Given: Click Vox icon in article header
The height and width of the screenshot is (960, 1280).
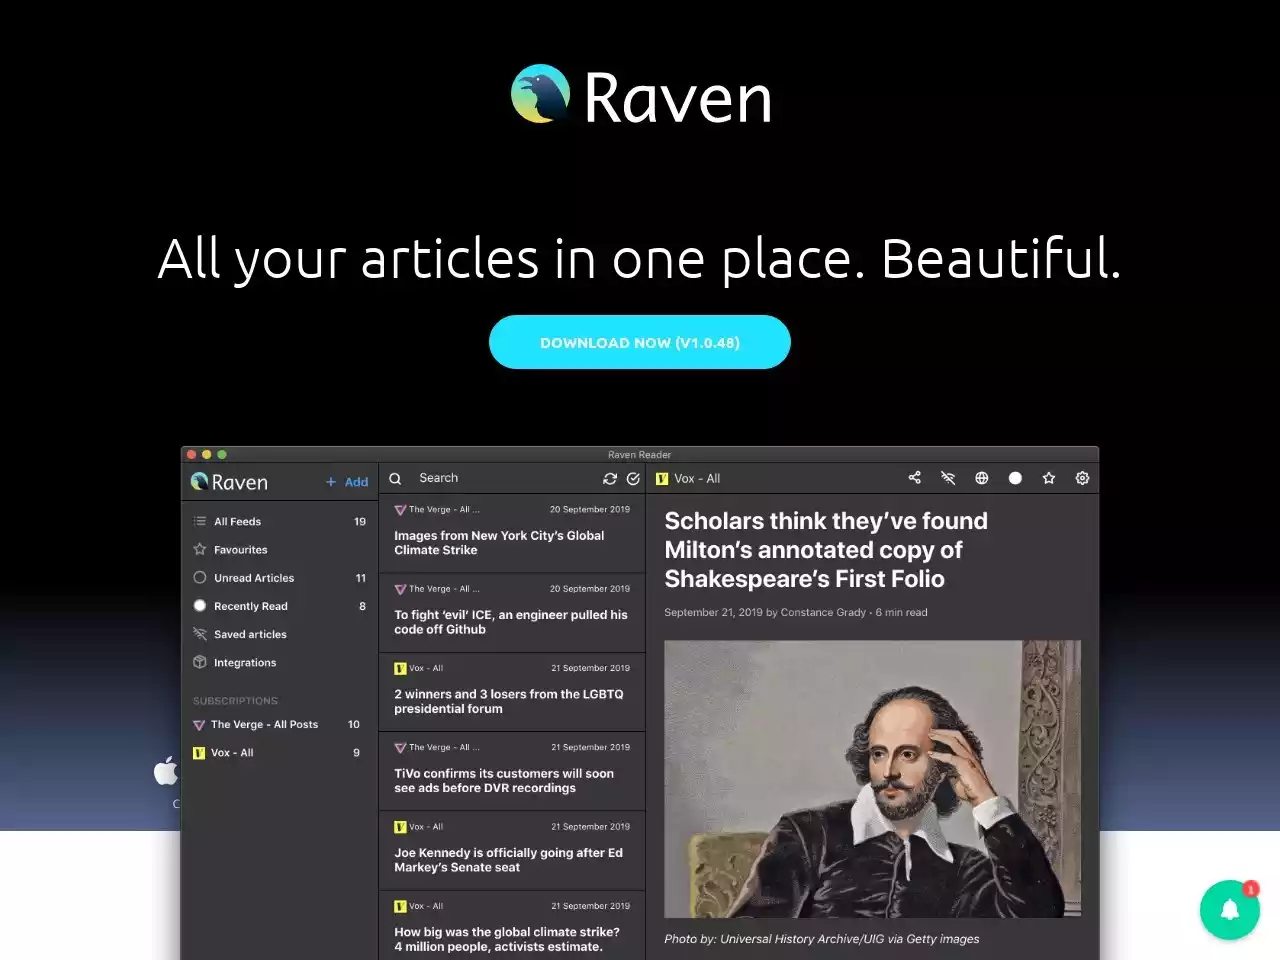Looking at the screenshot, I should tap(662, 479).
